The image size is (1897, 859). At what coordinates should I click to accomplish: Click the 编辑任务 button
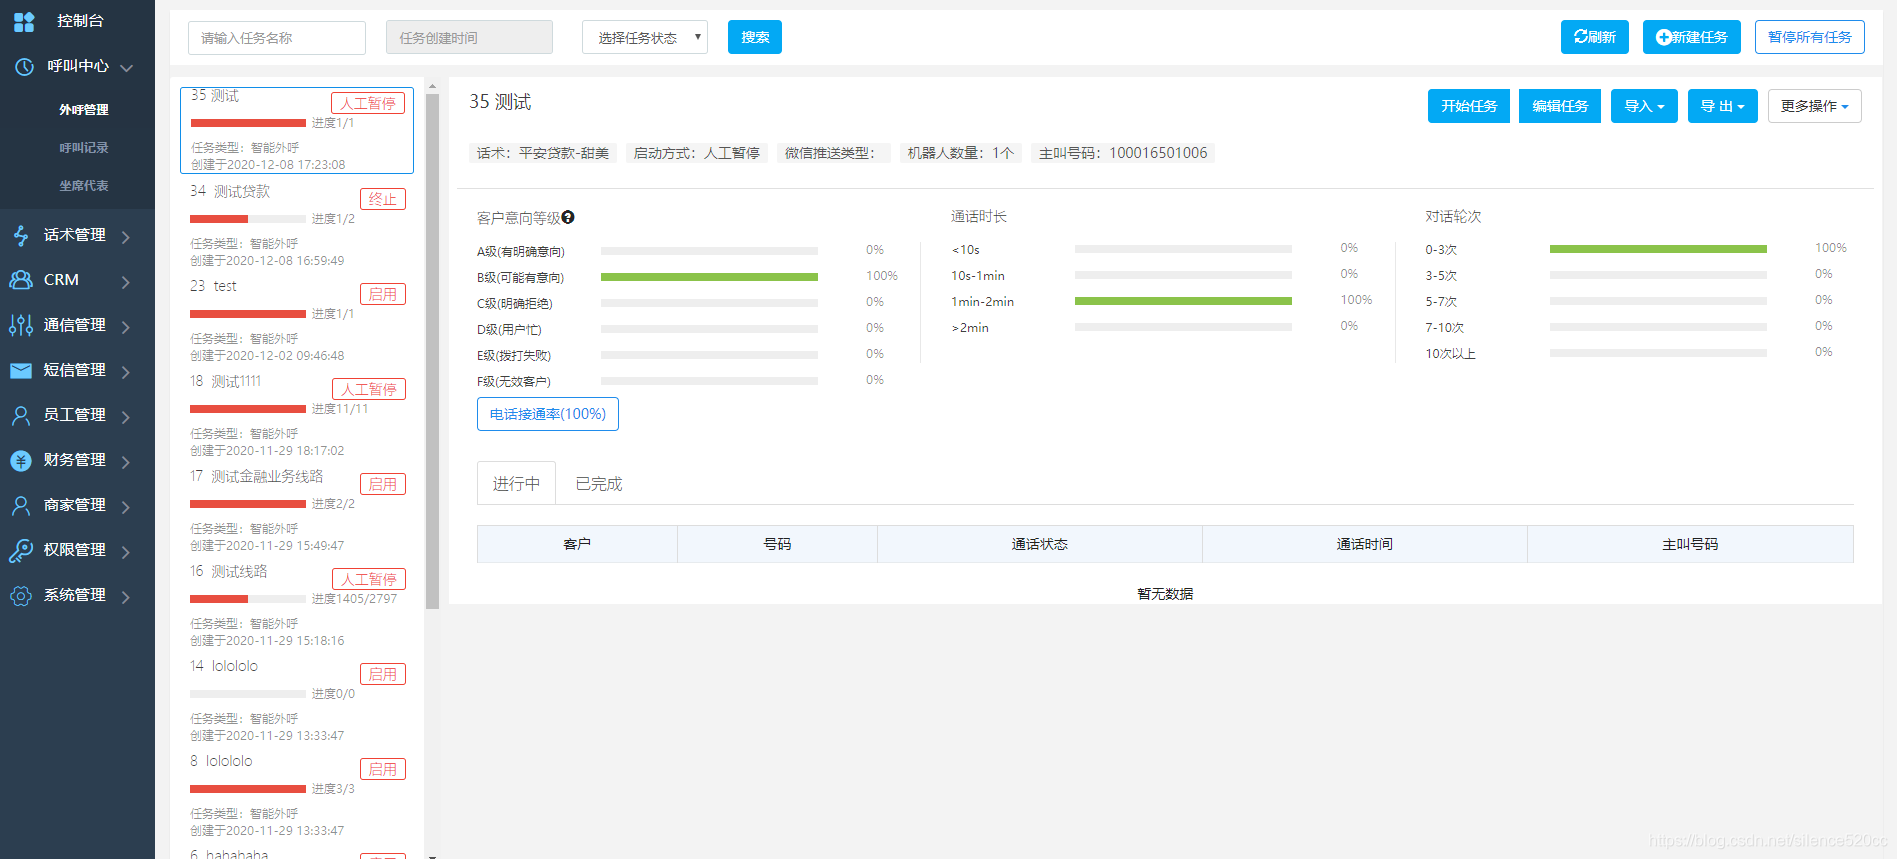click(x=1560, y=106)
